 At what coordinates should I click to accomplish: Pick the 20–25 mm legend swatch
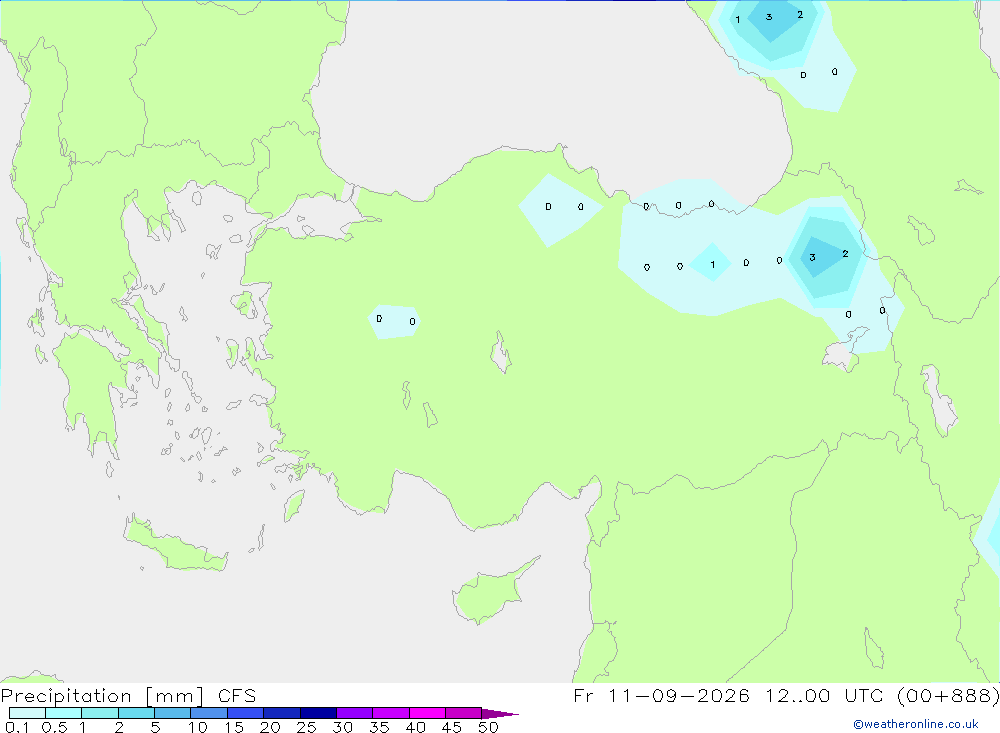281,713
